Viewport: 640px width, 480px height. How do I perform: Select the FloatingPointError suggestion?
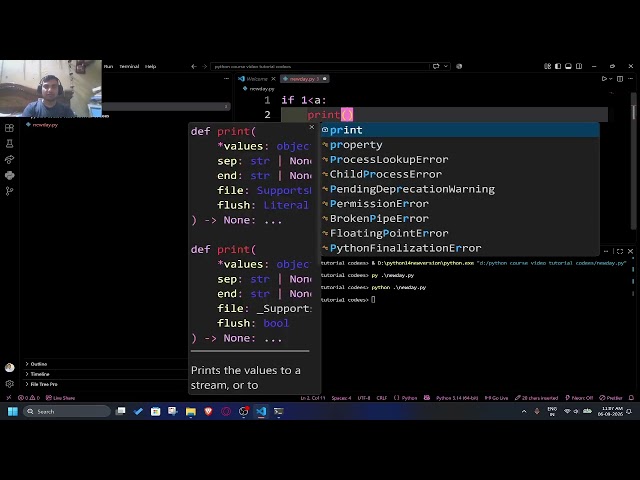[x=460, y=233]
